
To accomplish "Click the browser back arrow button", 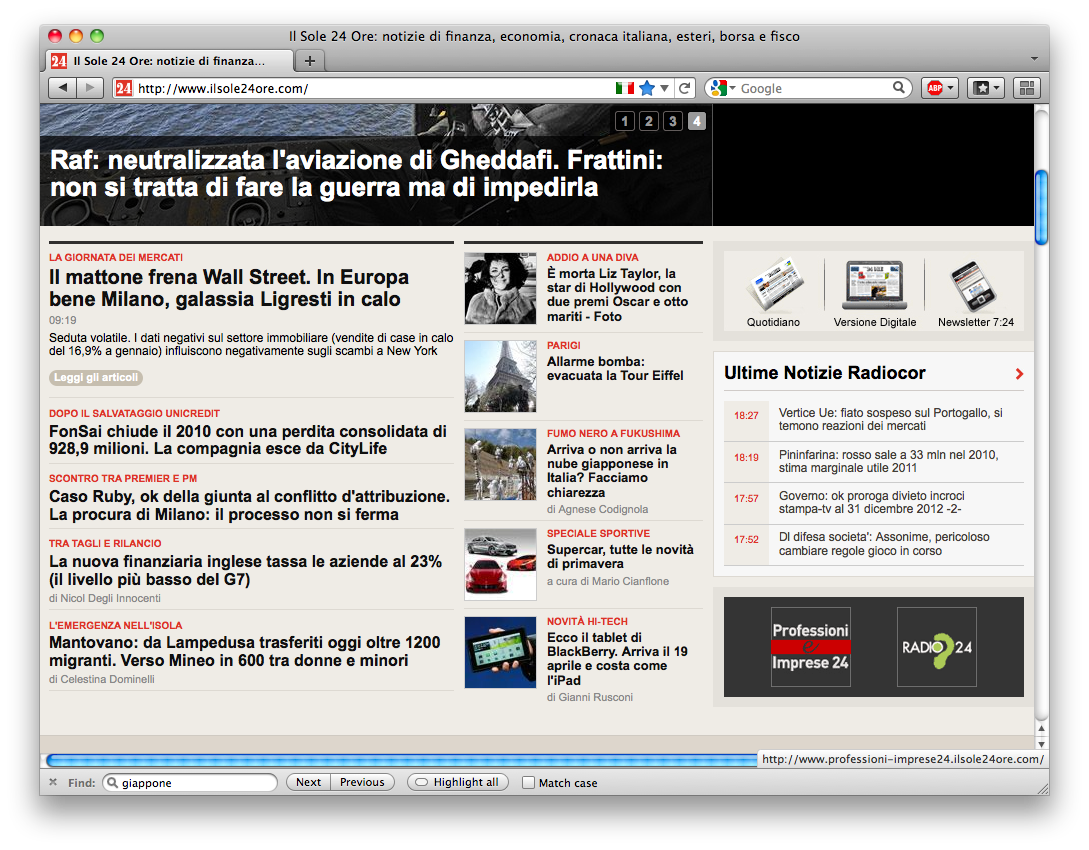I will pos(63,88).
